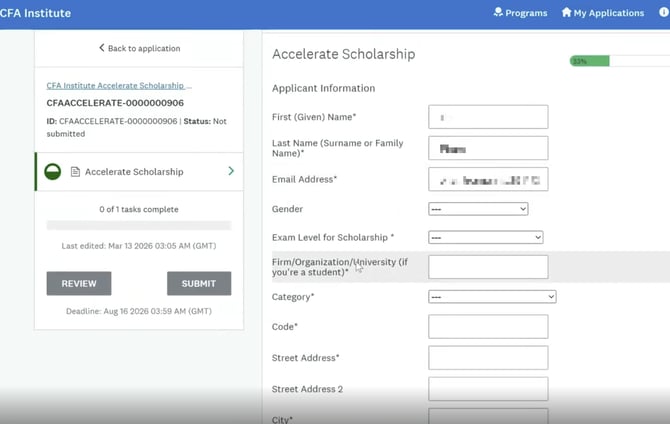Click the info icon in top-right corner

pyautogui.click(x=662, y=13)
